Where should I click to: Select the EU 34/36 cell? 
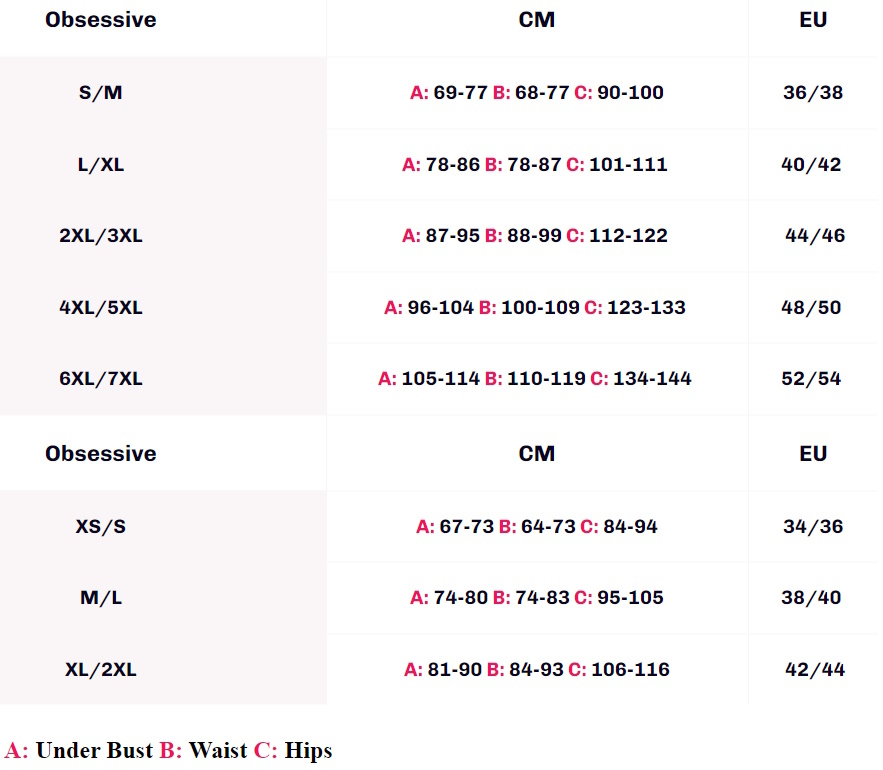tap(813, 526)
